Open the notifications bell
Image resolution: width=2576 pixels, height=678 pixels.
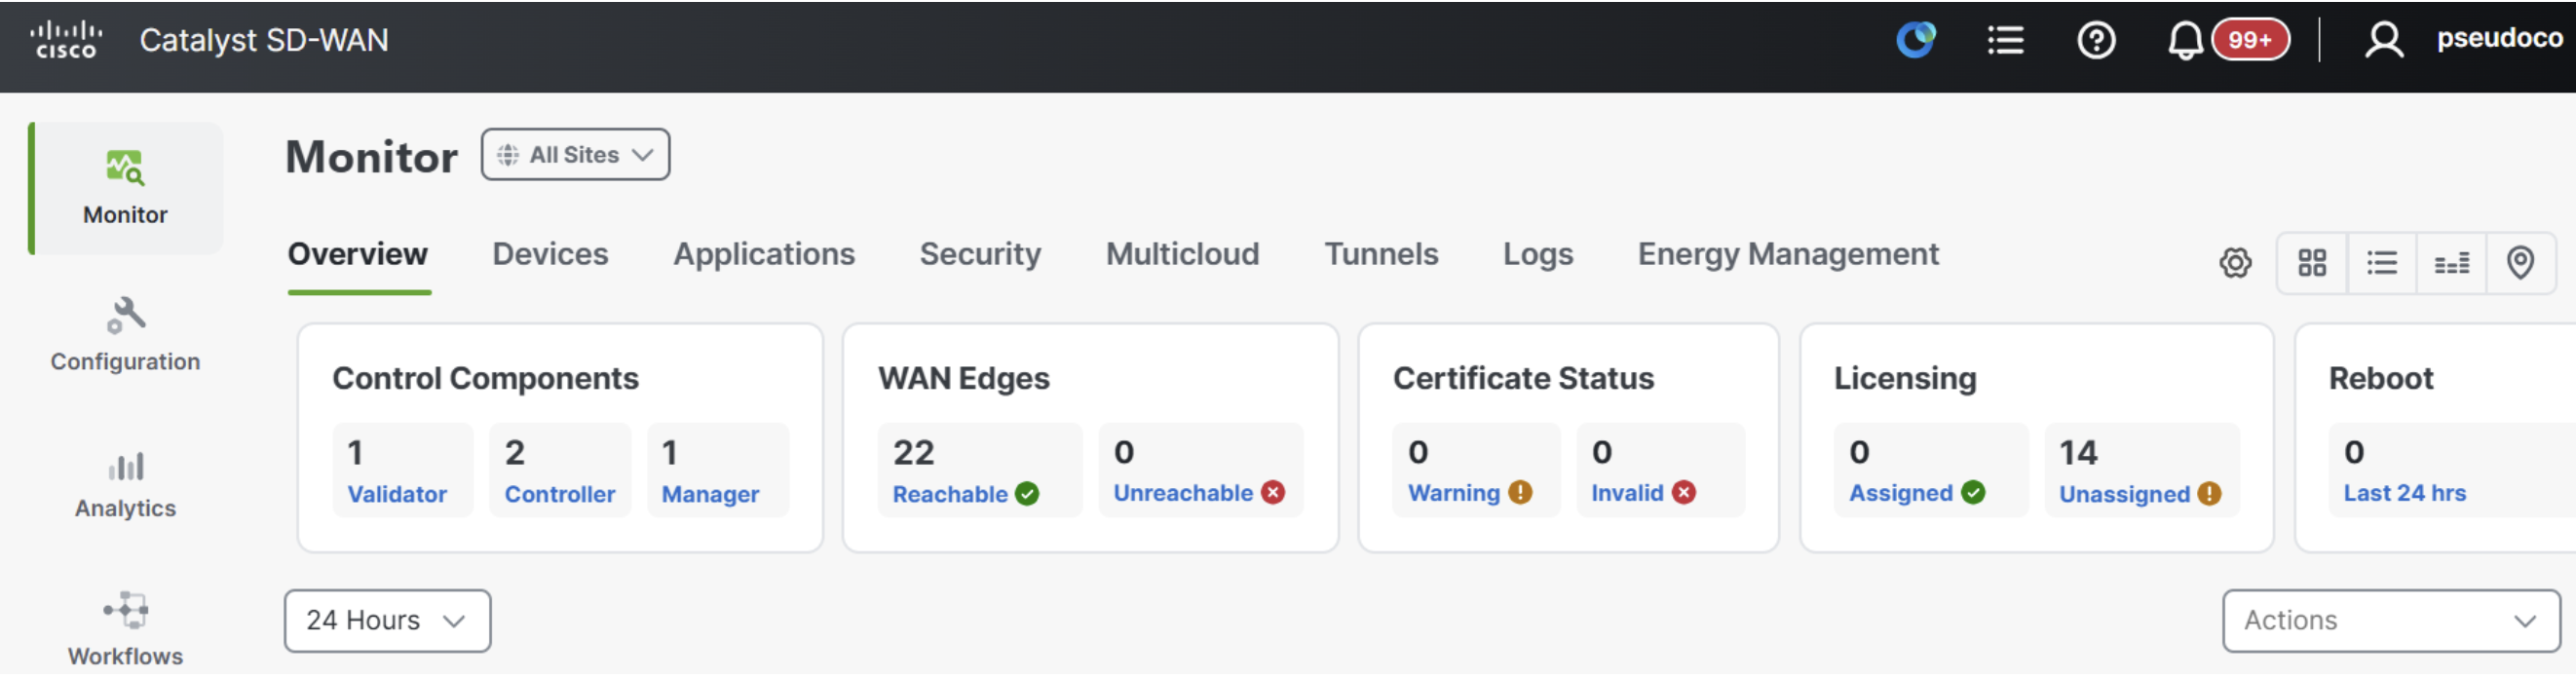pyautogui.click(x=2185, y=41)
